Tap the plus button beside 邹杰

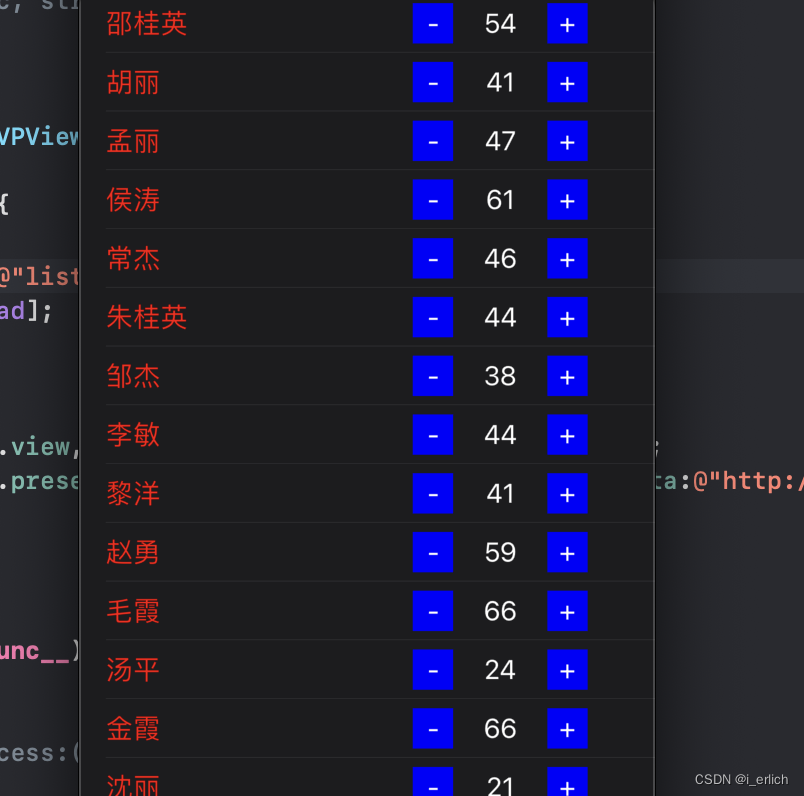(x=567, y=376)
